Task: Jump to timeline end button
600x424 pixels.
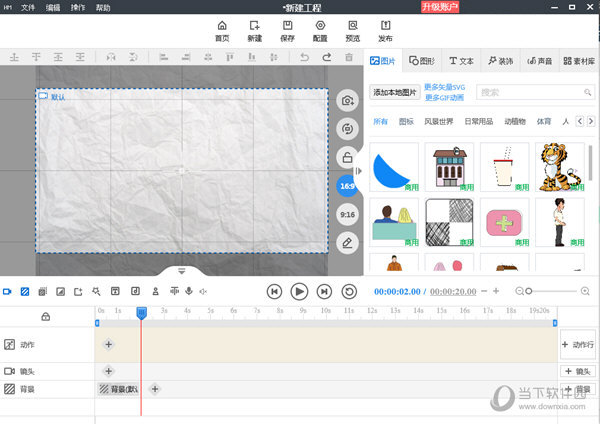Action: (x=324, y=292)
